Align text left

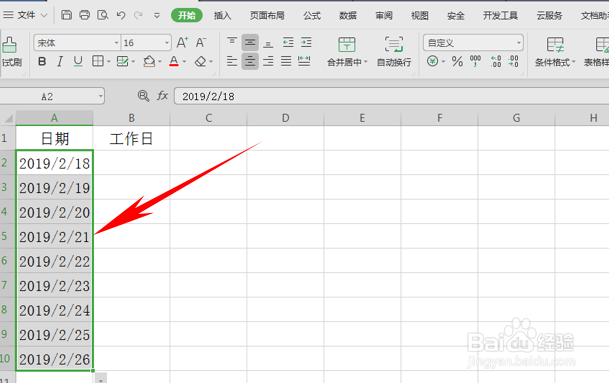click(x=232, y=61)
